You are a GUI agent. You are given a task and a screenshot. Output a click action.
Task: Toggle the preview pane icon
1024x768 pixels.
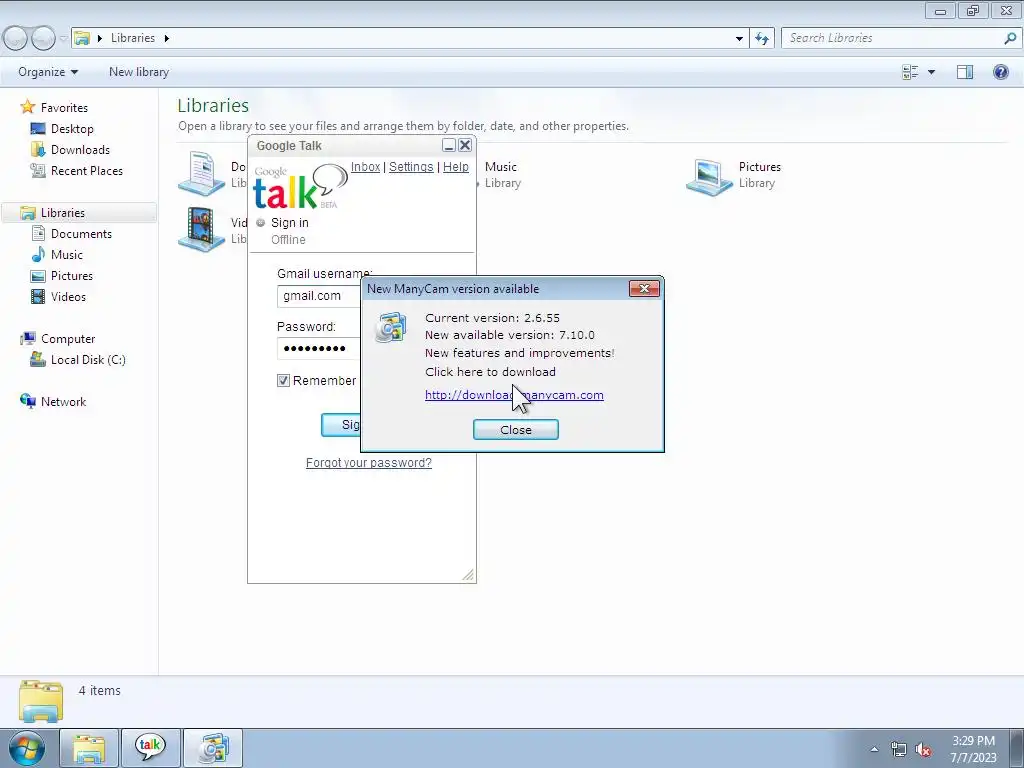[965, 72]
